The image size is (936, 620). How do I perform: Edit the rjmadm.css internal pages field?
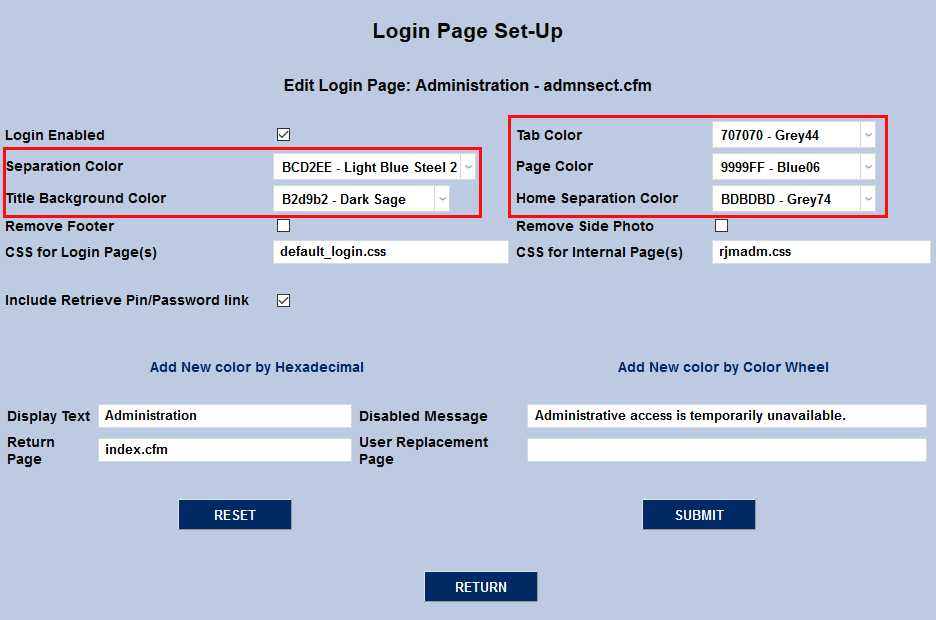820,251
